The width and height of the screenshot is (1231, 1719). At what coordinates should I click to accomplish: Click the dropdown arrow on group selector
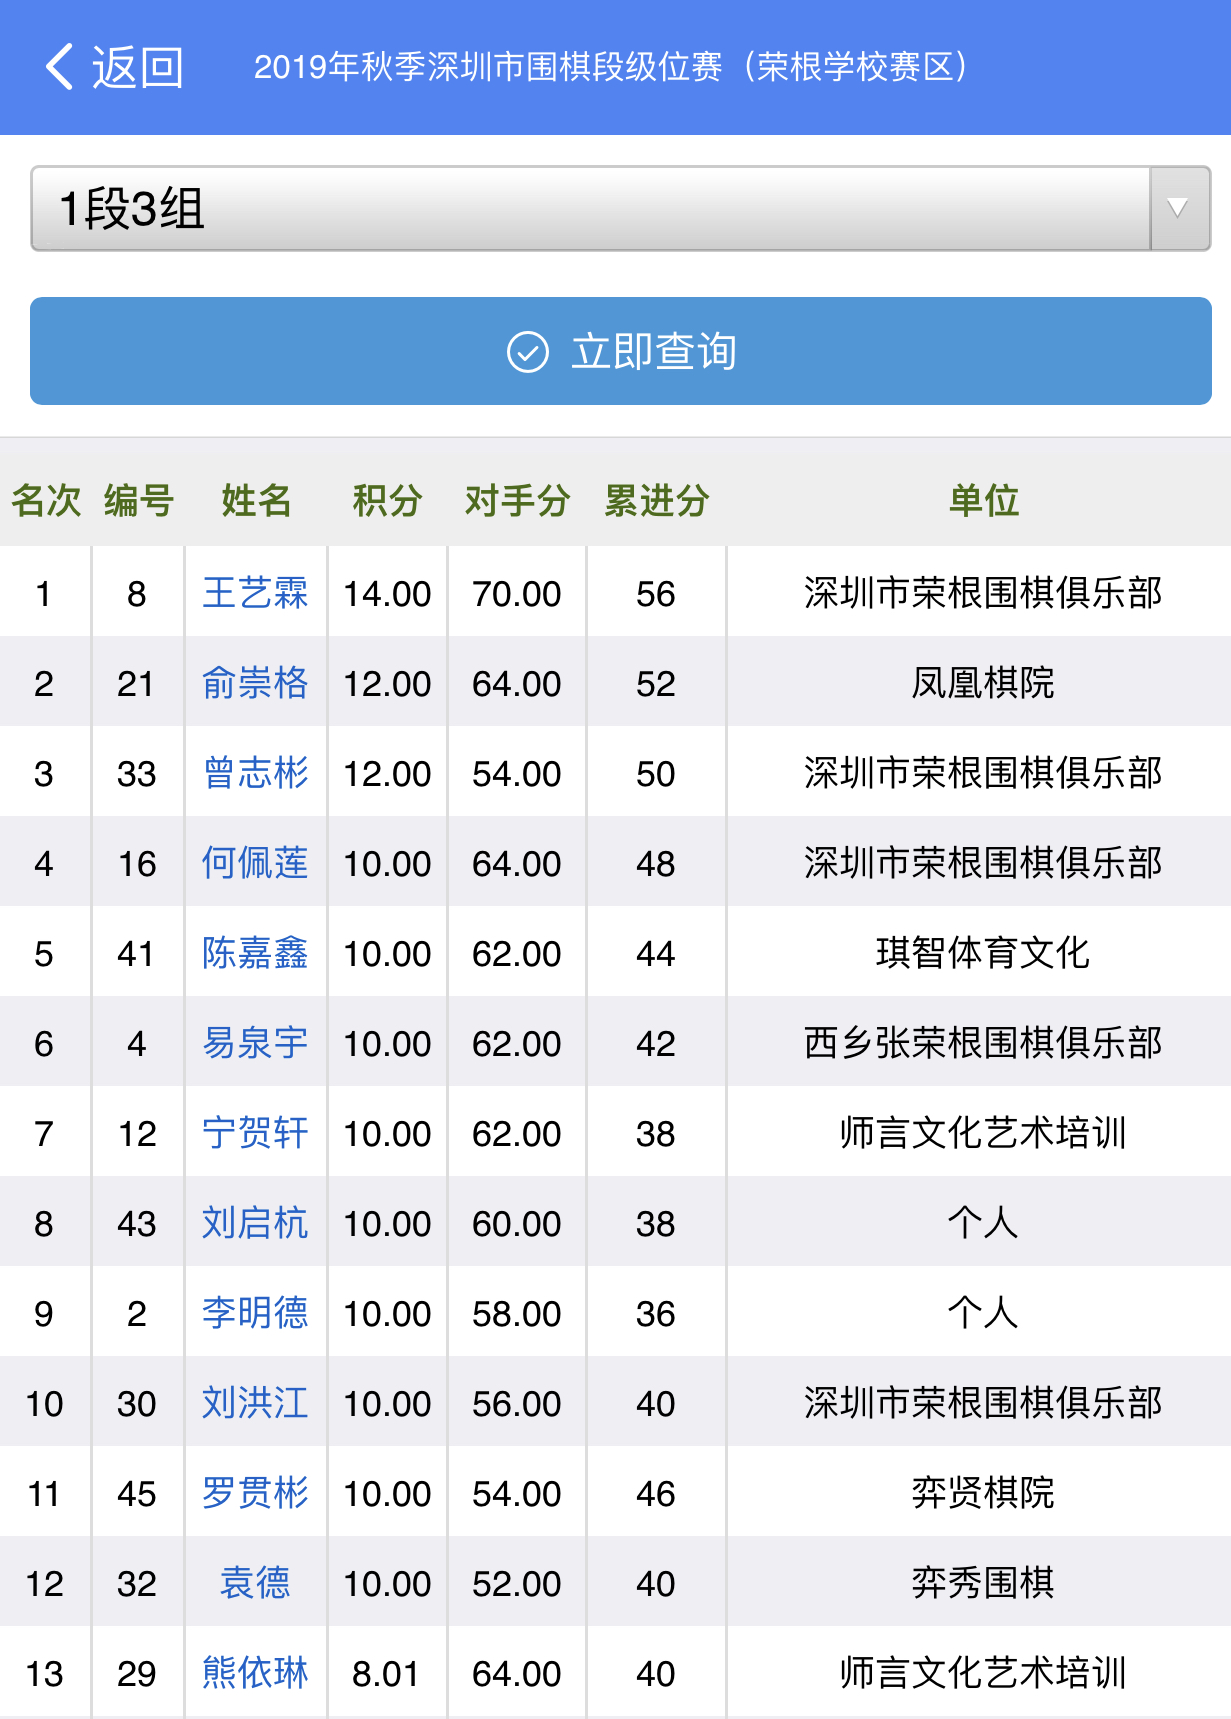pyautogui.click(x=1179, y=209)
